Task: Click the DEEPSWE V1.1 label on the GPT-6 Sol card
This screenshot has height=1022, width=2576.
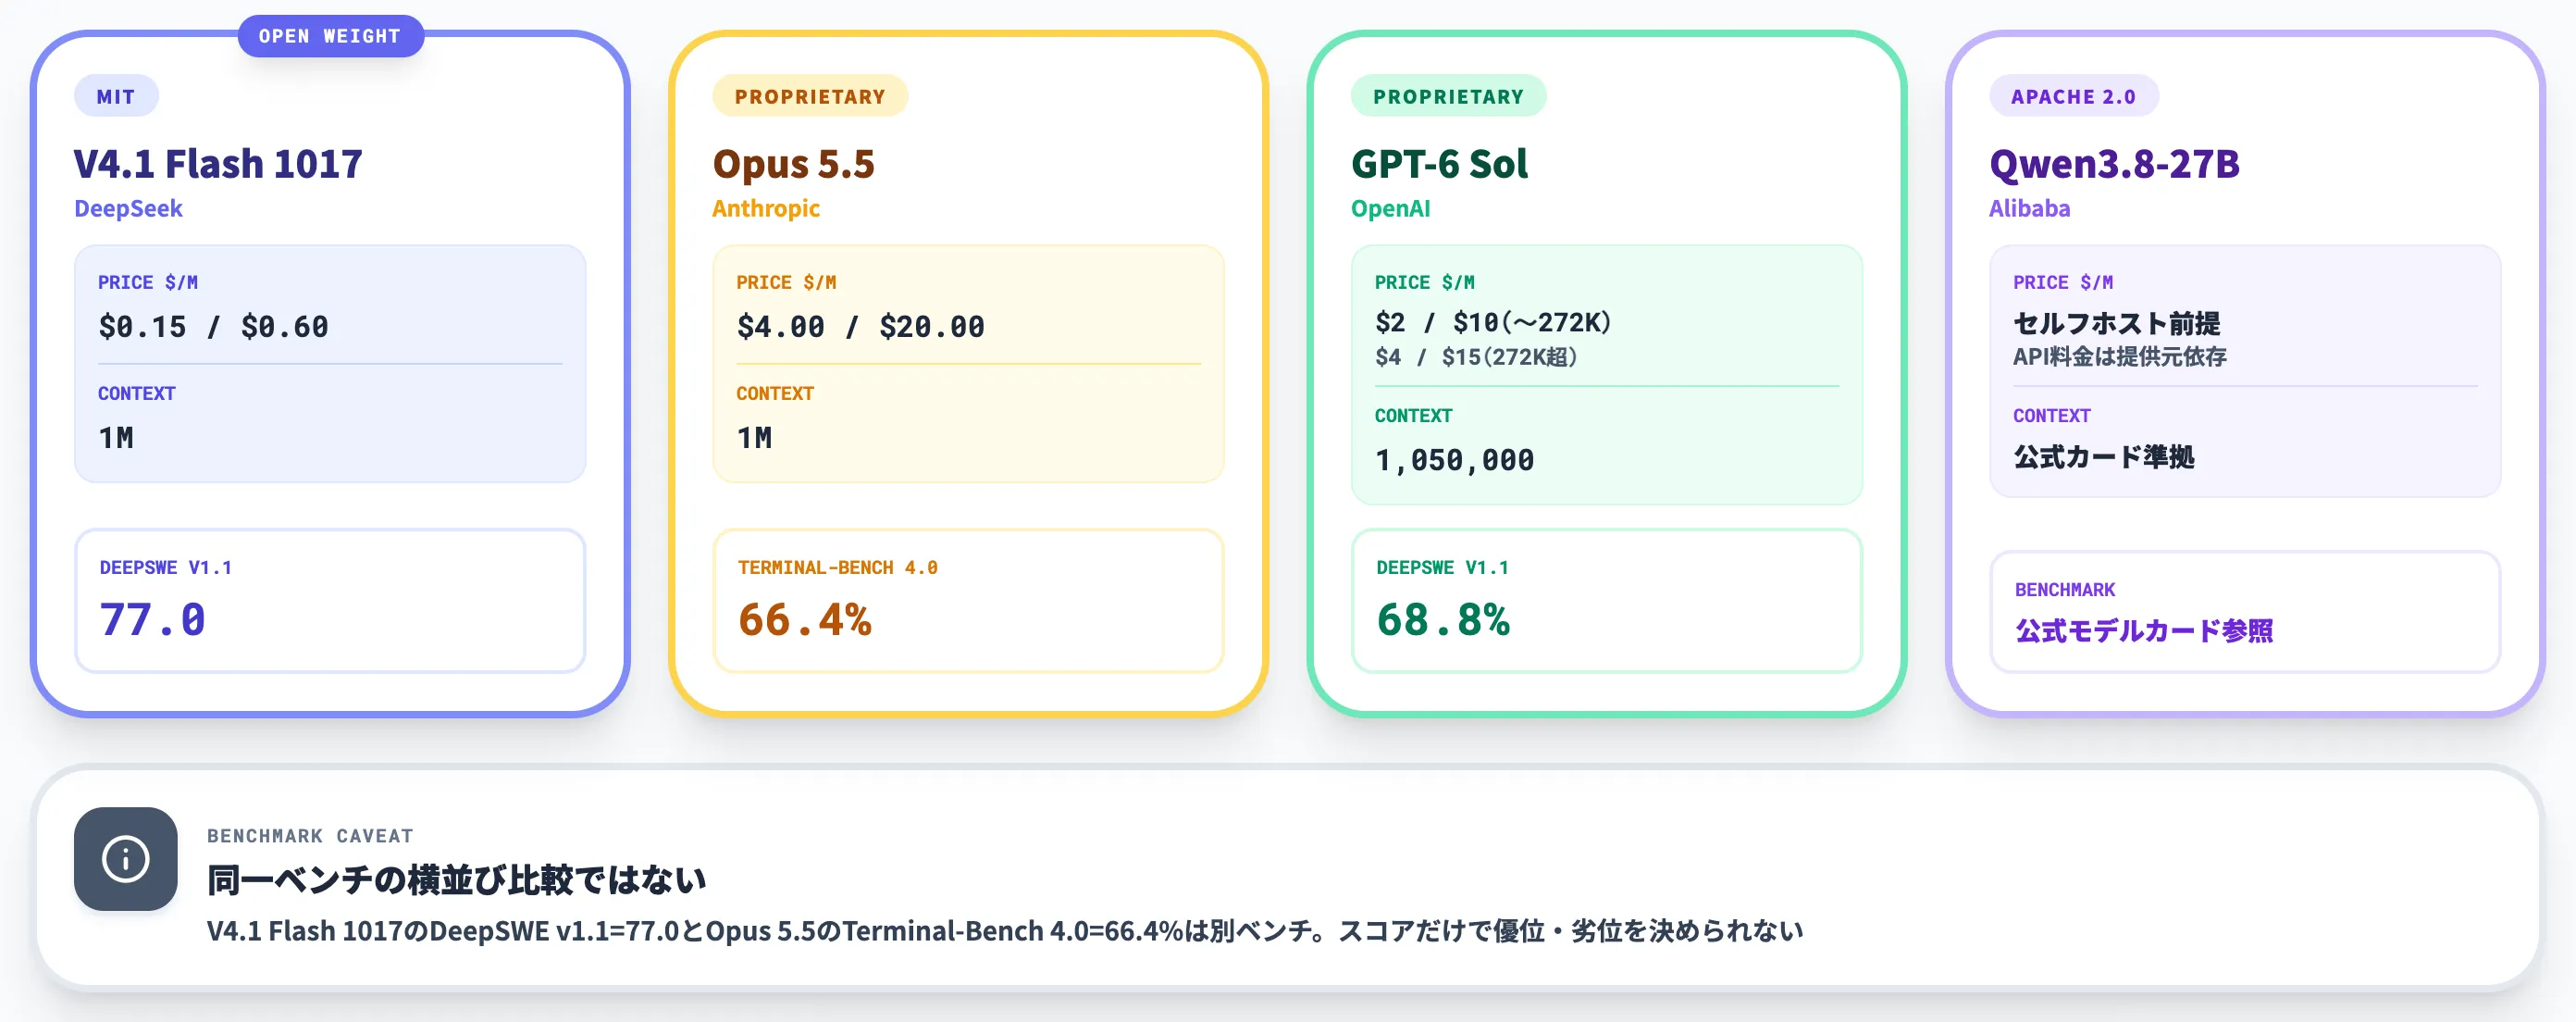Action: pyautogui.click(x=1442, y=567)
